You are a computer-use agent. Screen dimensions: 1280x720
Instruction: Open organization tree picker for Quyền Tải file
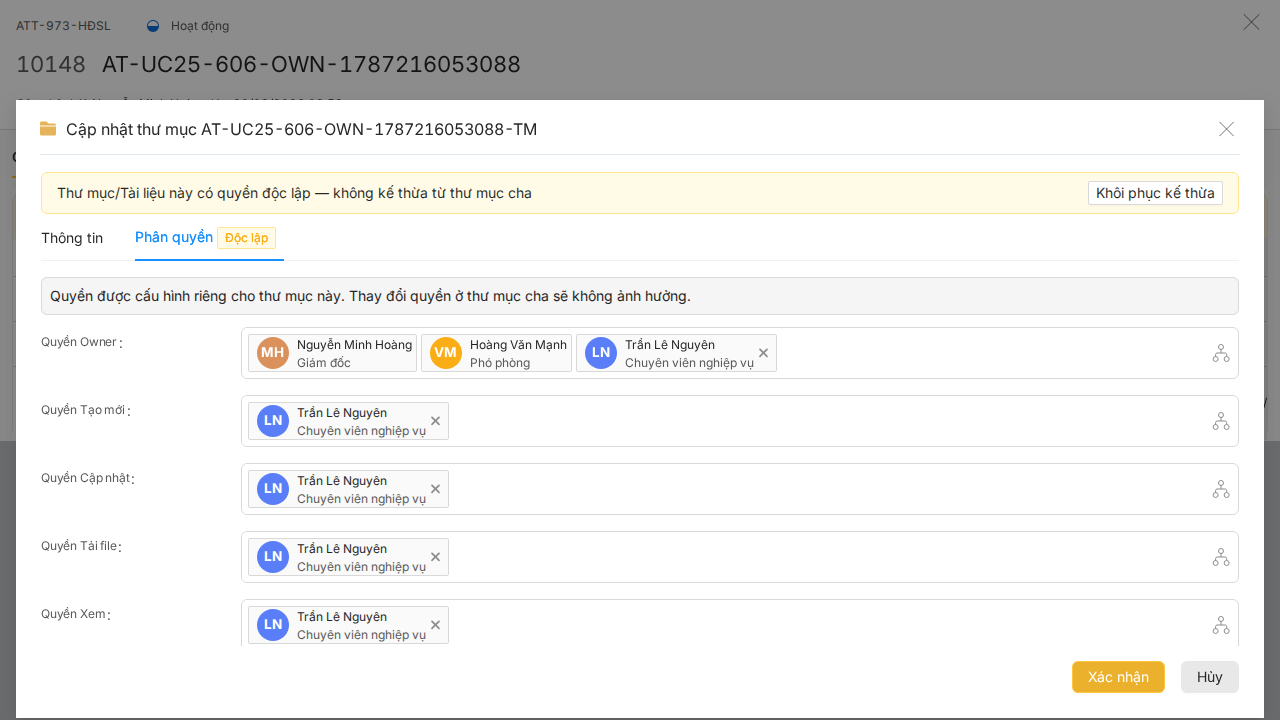(x=1221, y=557)
